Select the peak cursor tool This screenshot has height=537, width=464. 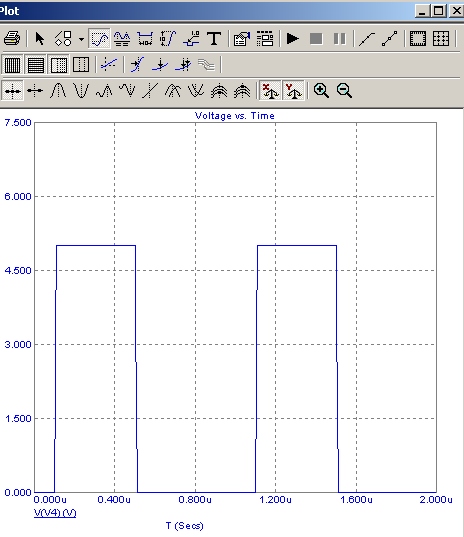(58, 91)
